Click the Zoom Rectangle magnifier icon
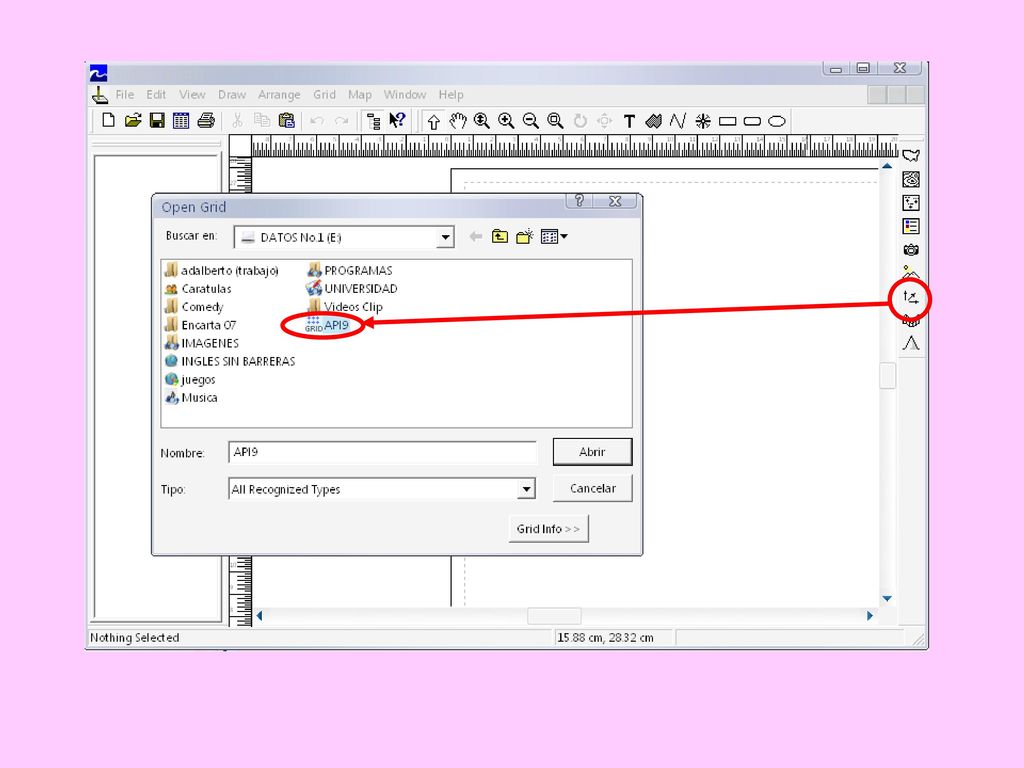The width and height of the screenshot is (1024, 768). coord(555,121)
